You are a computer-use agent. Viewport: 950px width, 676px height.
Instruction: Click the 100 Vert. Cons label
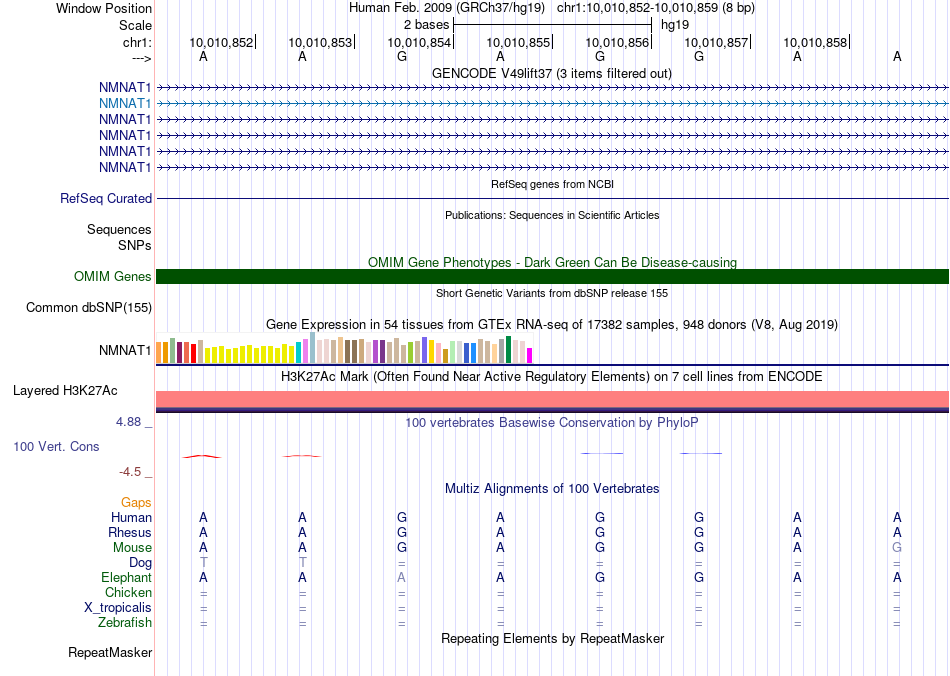click(x=56, y=447)
